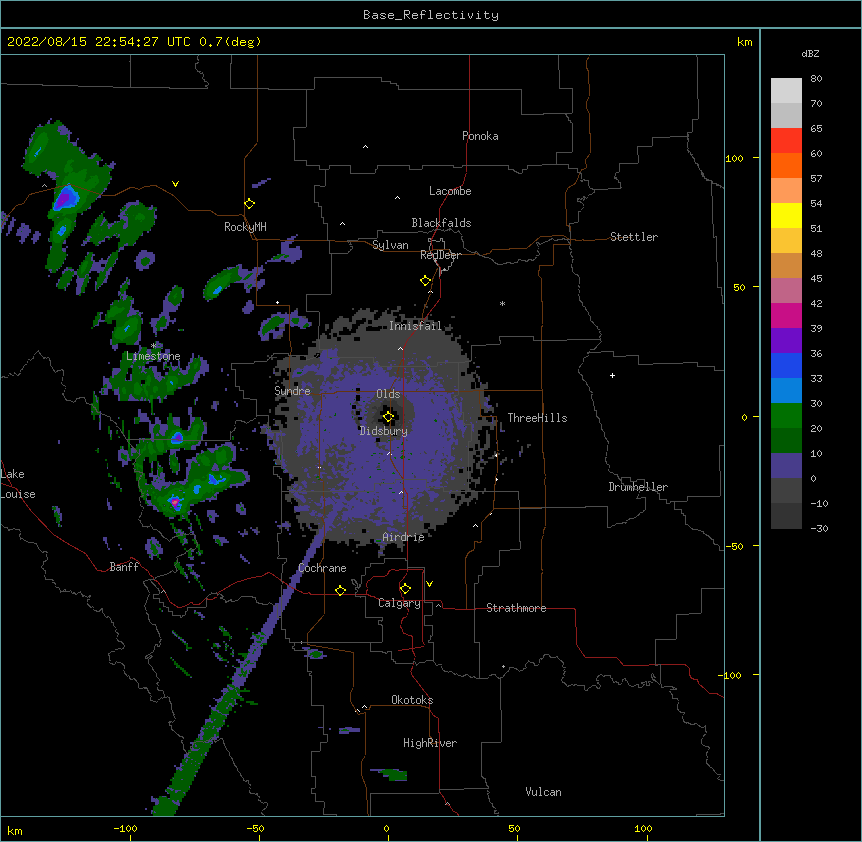Screen dimensions: 862x842
Task: Click the -30 value on the color scale
Action: point(819,528)
